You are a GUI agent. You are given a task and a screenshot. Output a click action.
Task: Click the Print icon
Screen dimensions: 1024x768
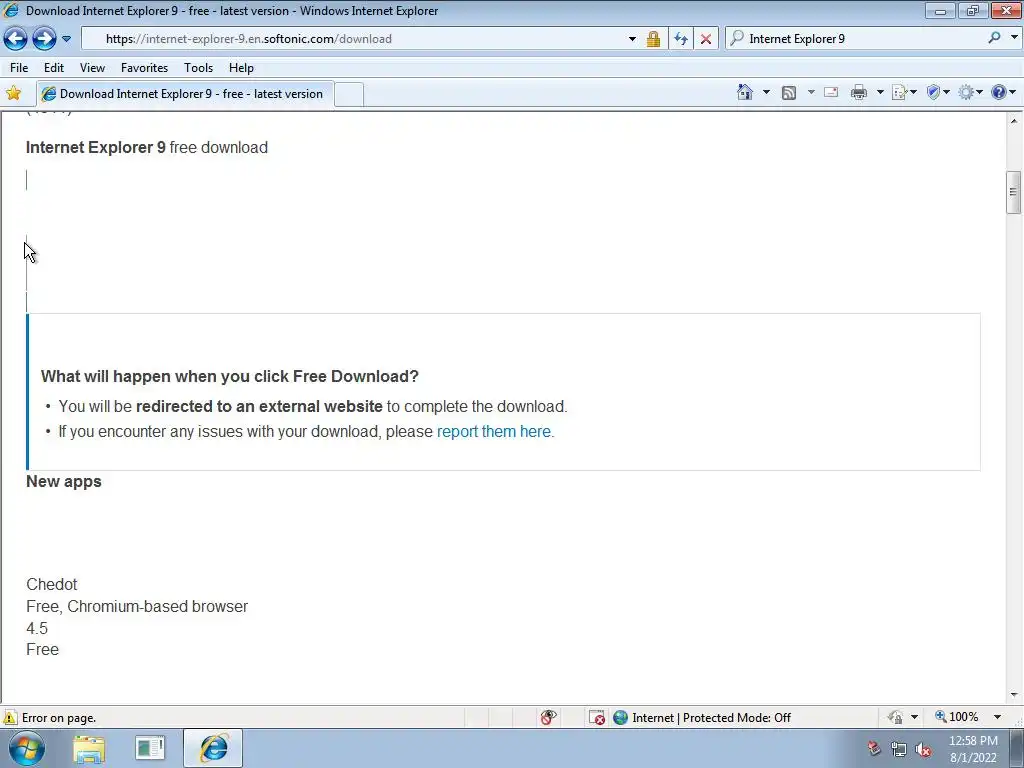859,93
